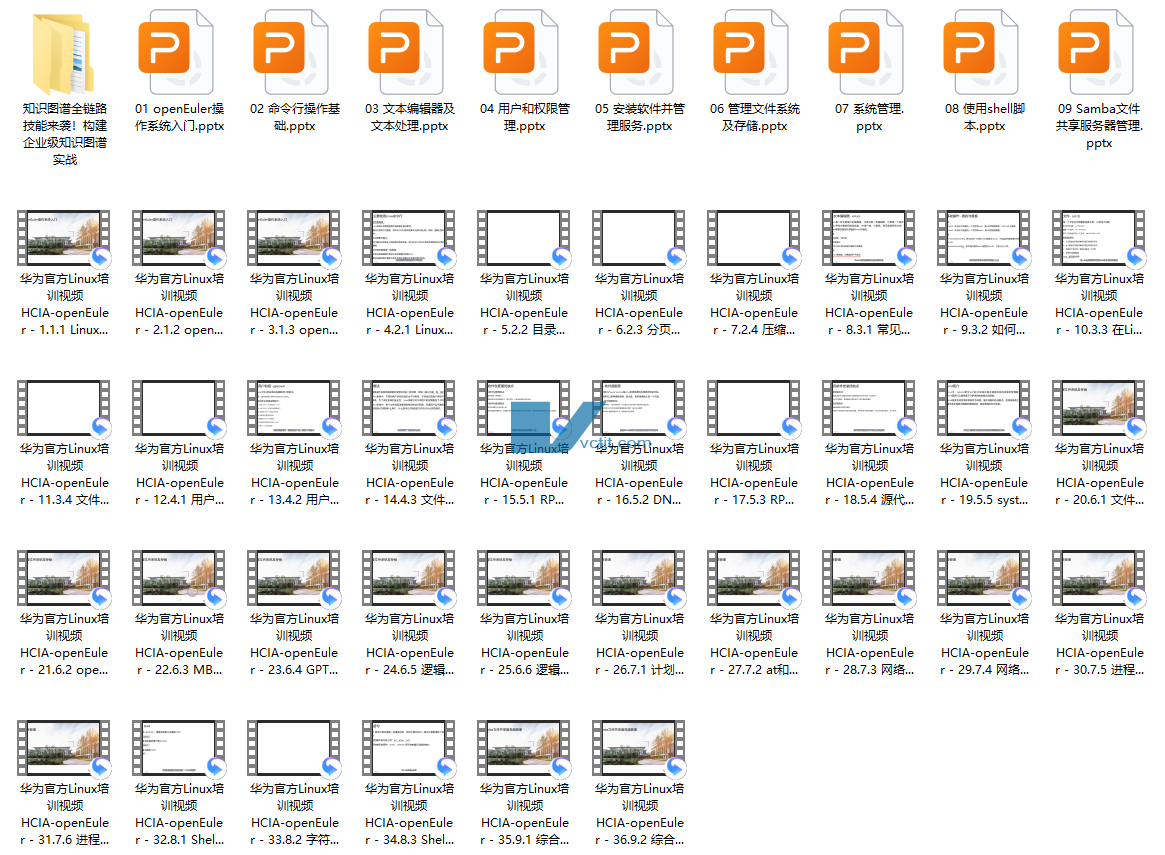Select video icon for HCIA-openEuler 4.2.1 Linux

409,238
